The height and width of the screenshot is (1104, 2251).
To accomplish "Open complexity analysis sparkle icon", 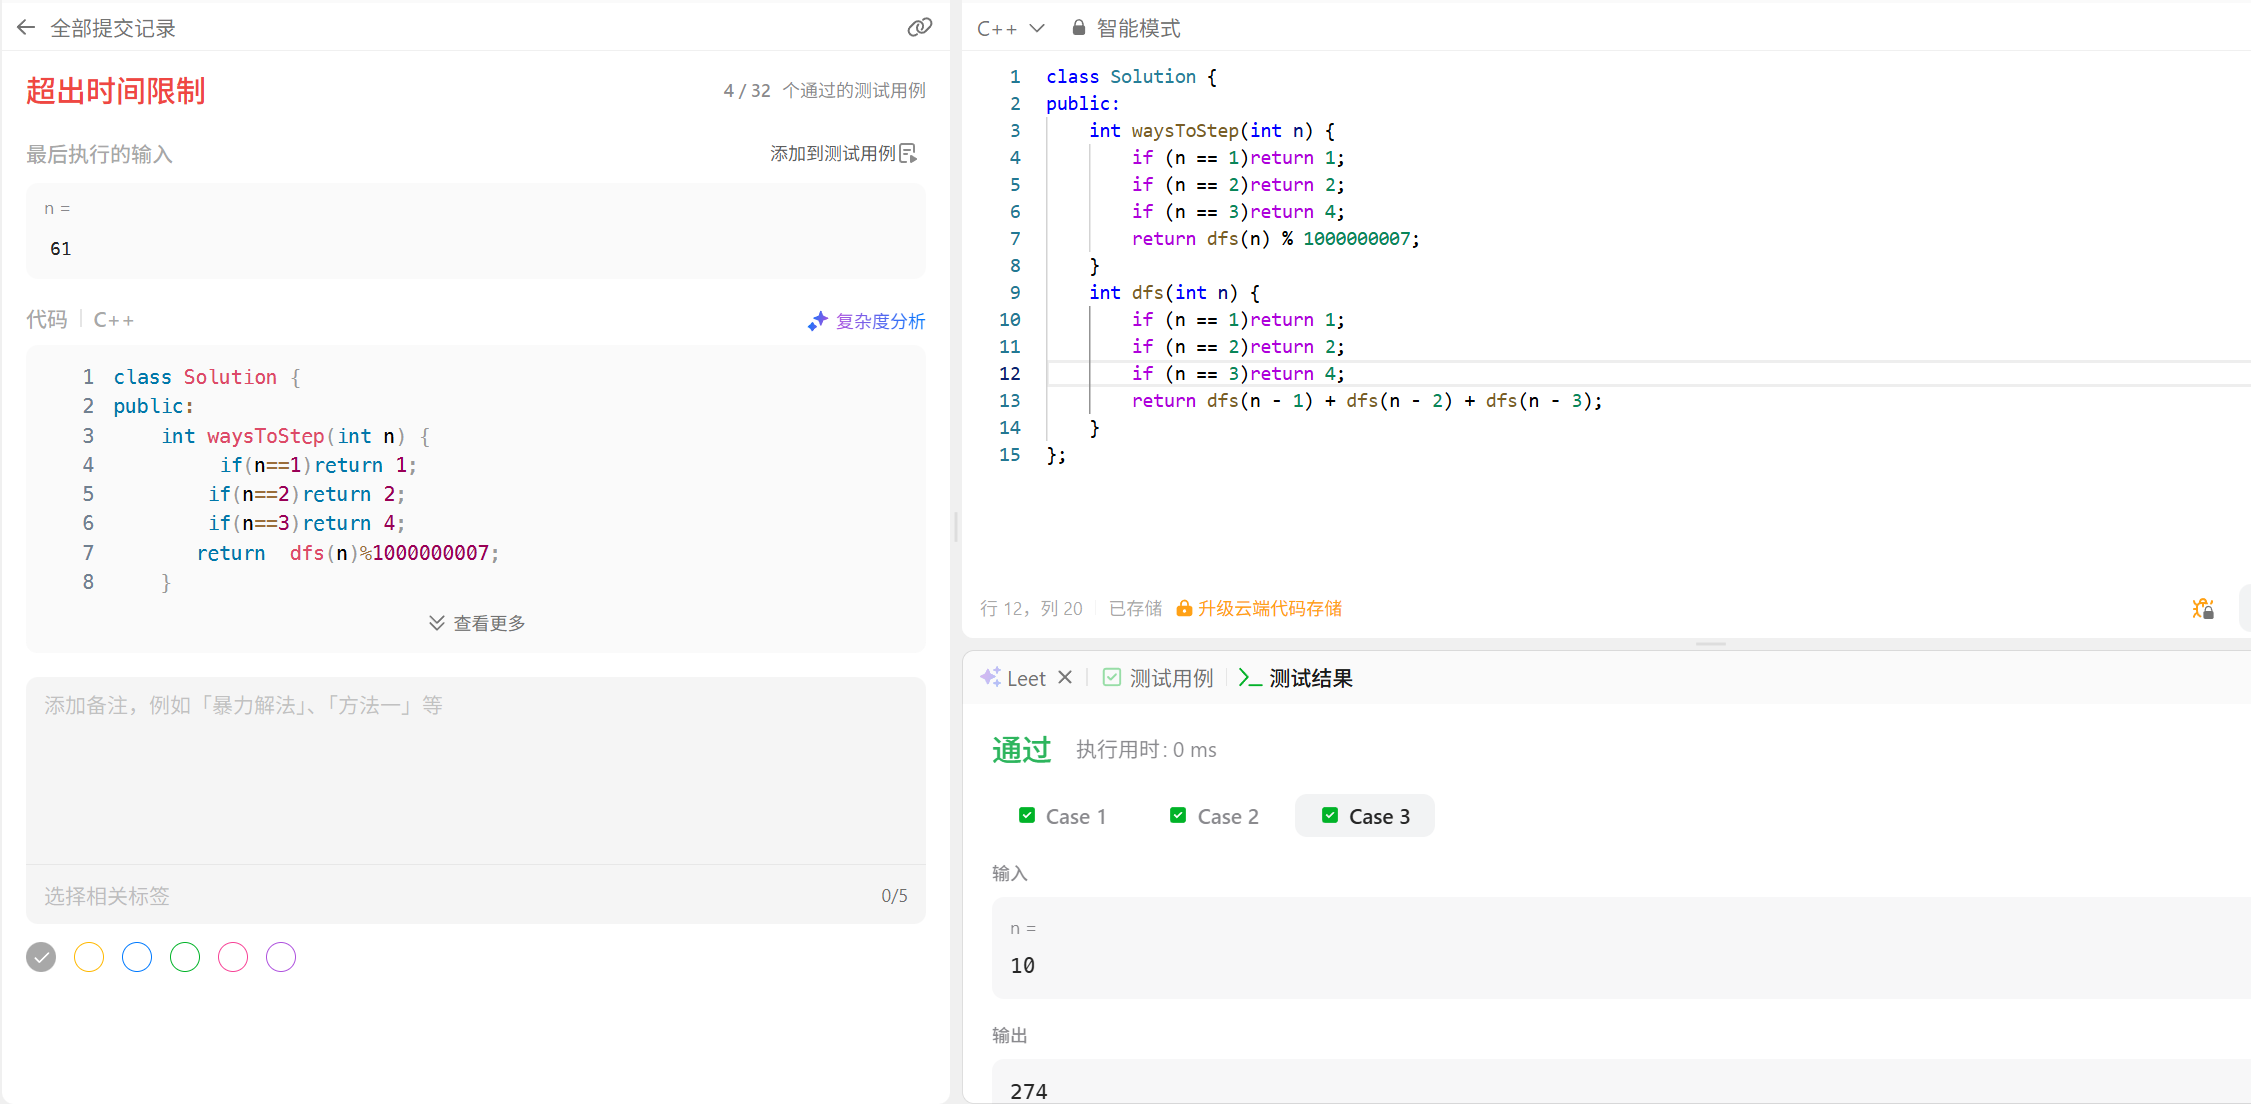I will [817, 321].
